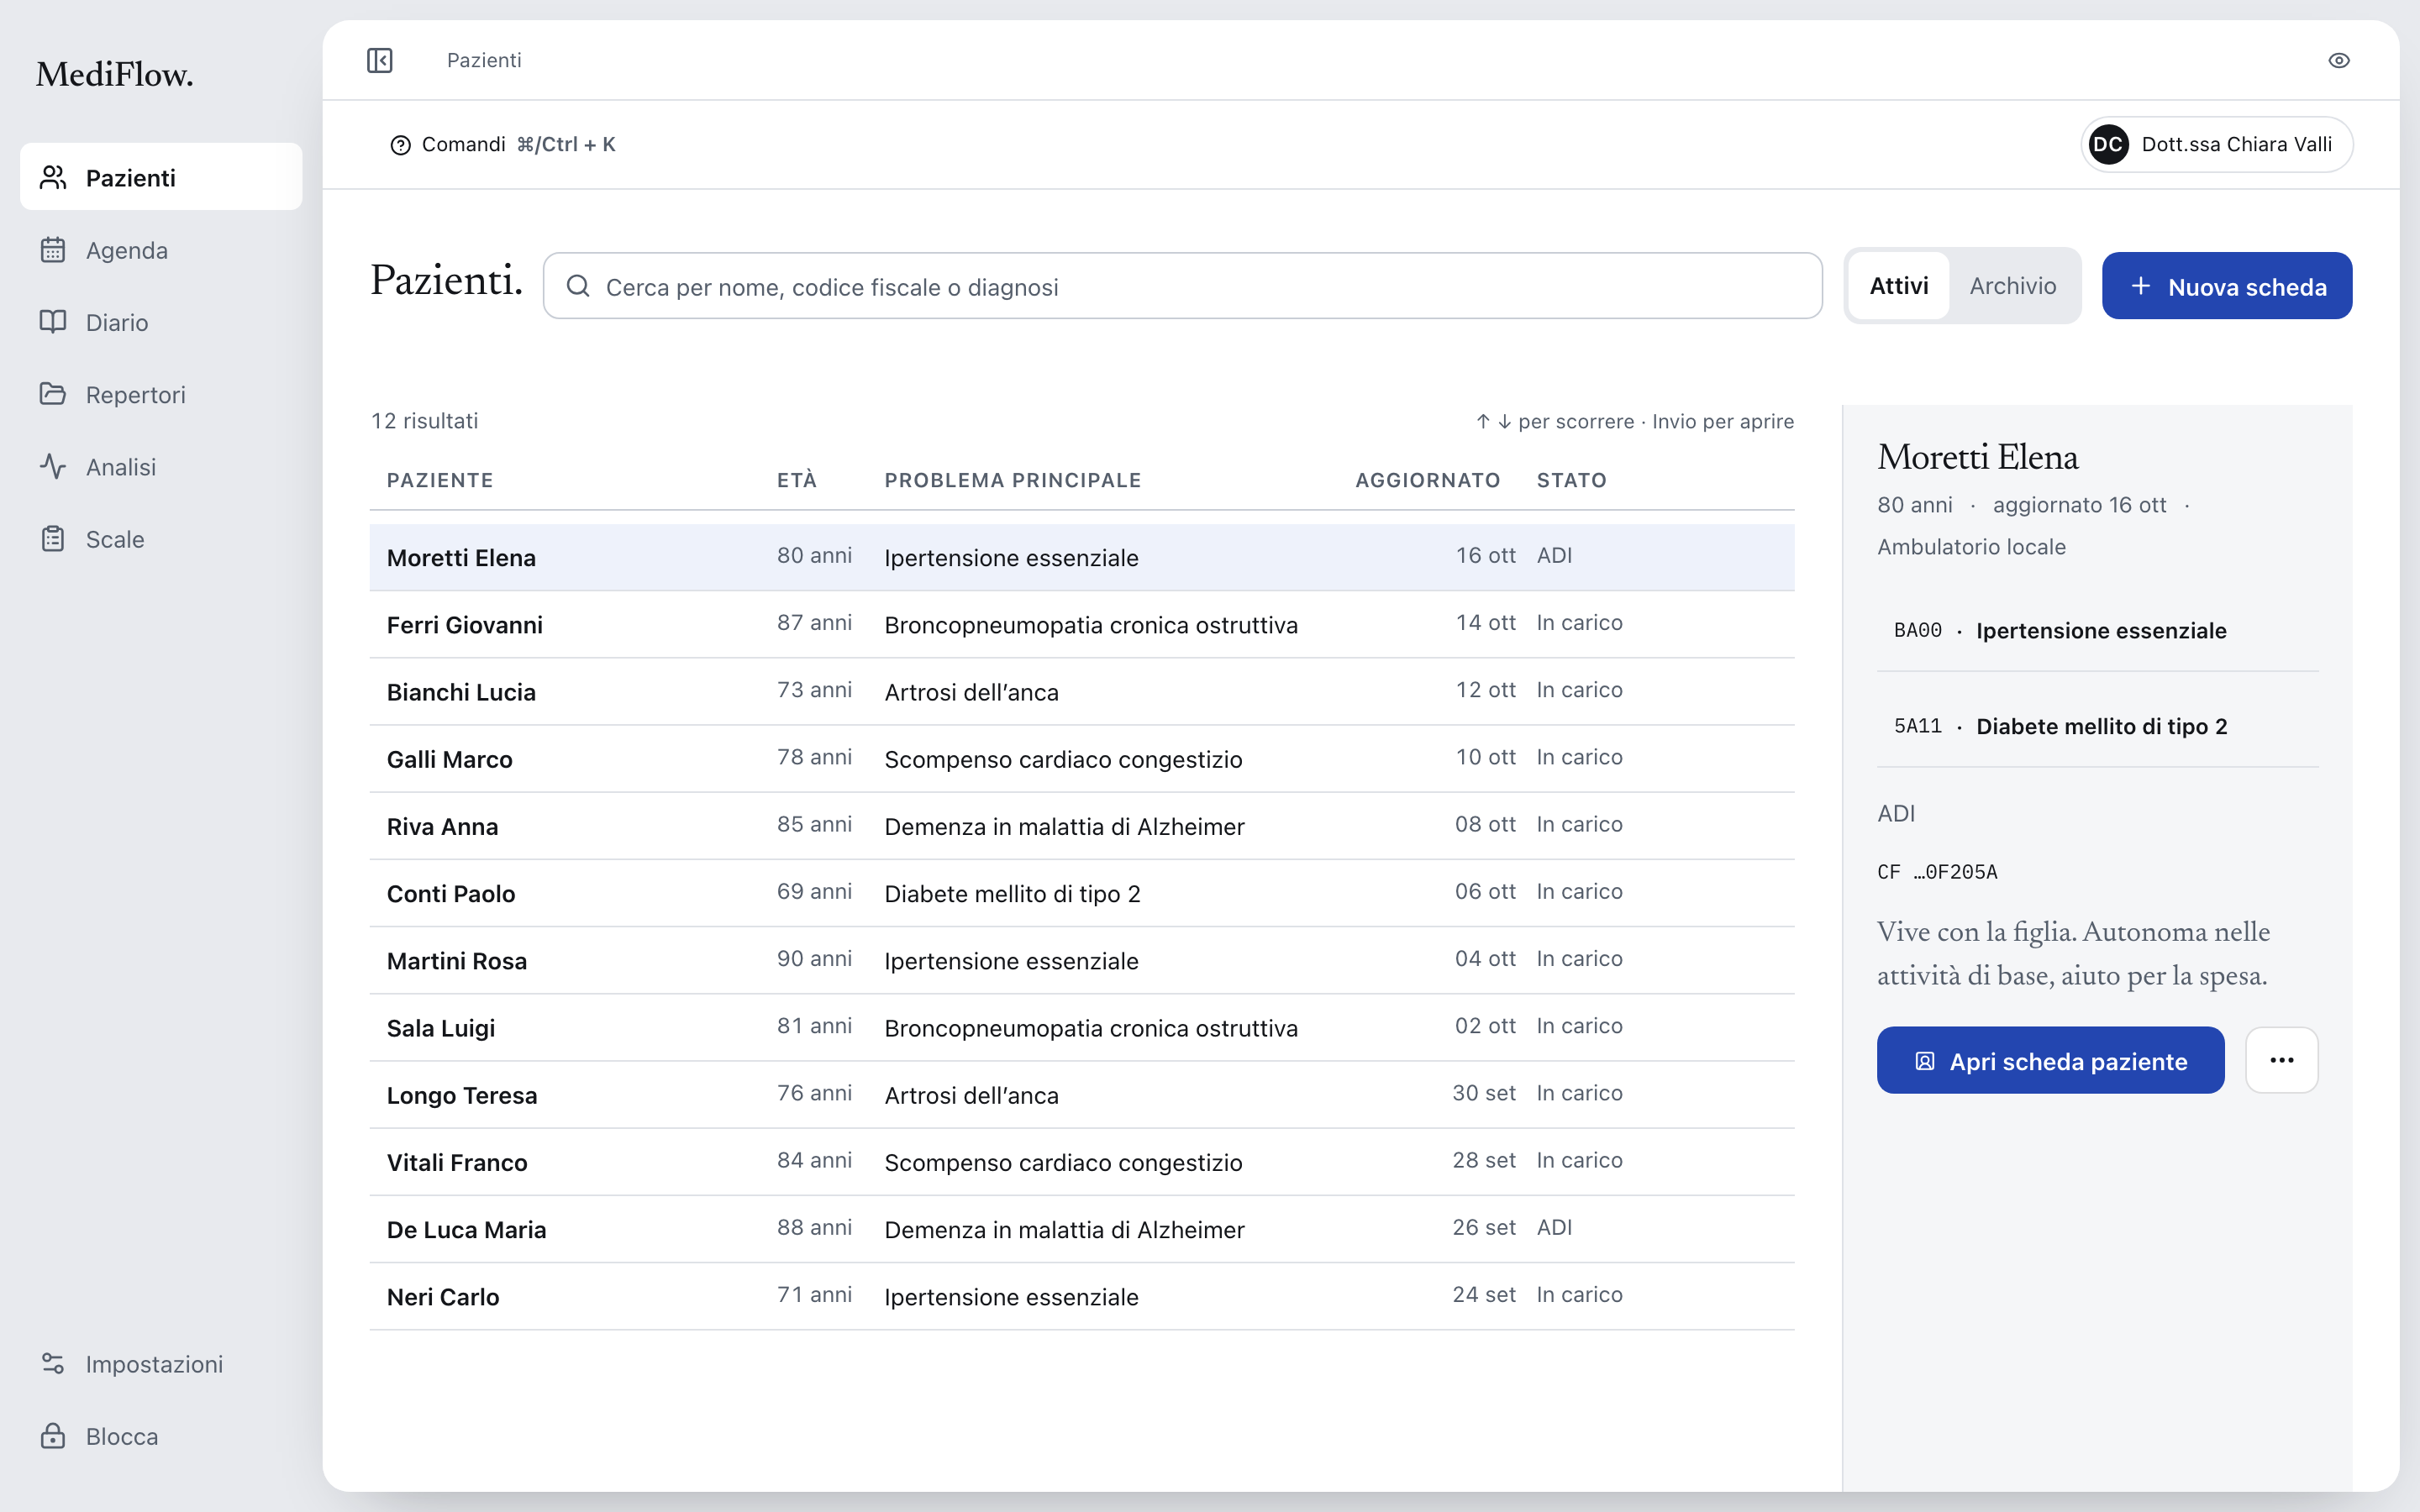Click the MediFlow logo
The height and width of the screenshot is (1512, 2420).
pos(115,74)
